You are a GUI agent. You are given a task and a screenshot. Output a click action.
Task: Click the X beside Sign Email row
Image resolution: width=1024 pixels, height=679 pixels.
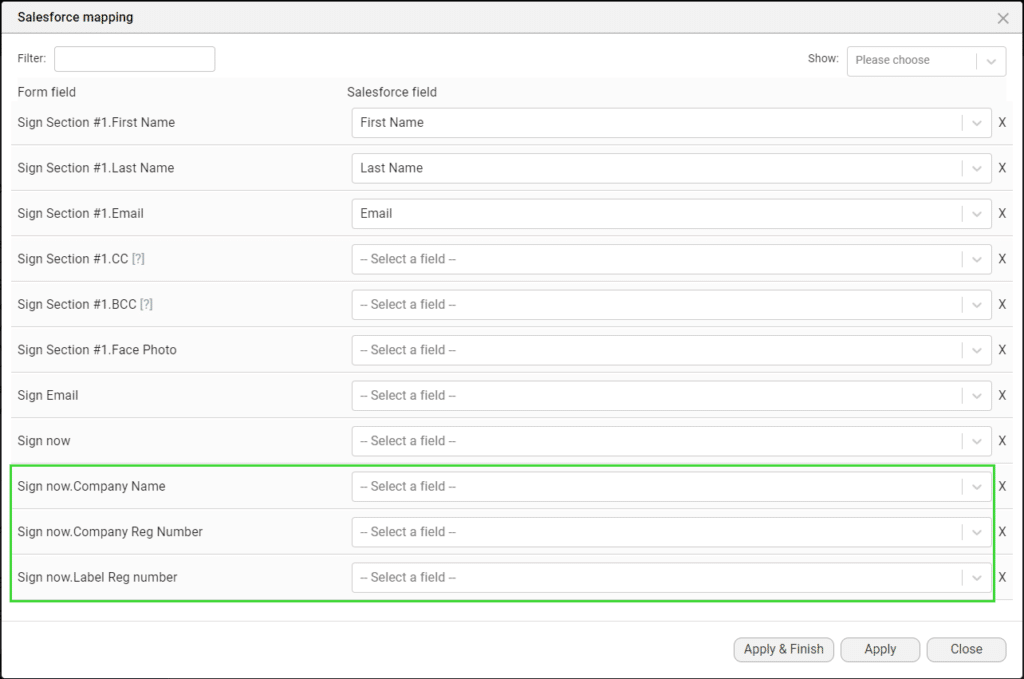click(x=1002, y=396)
